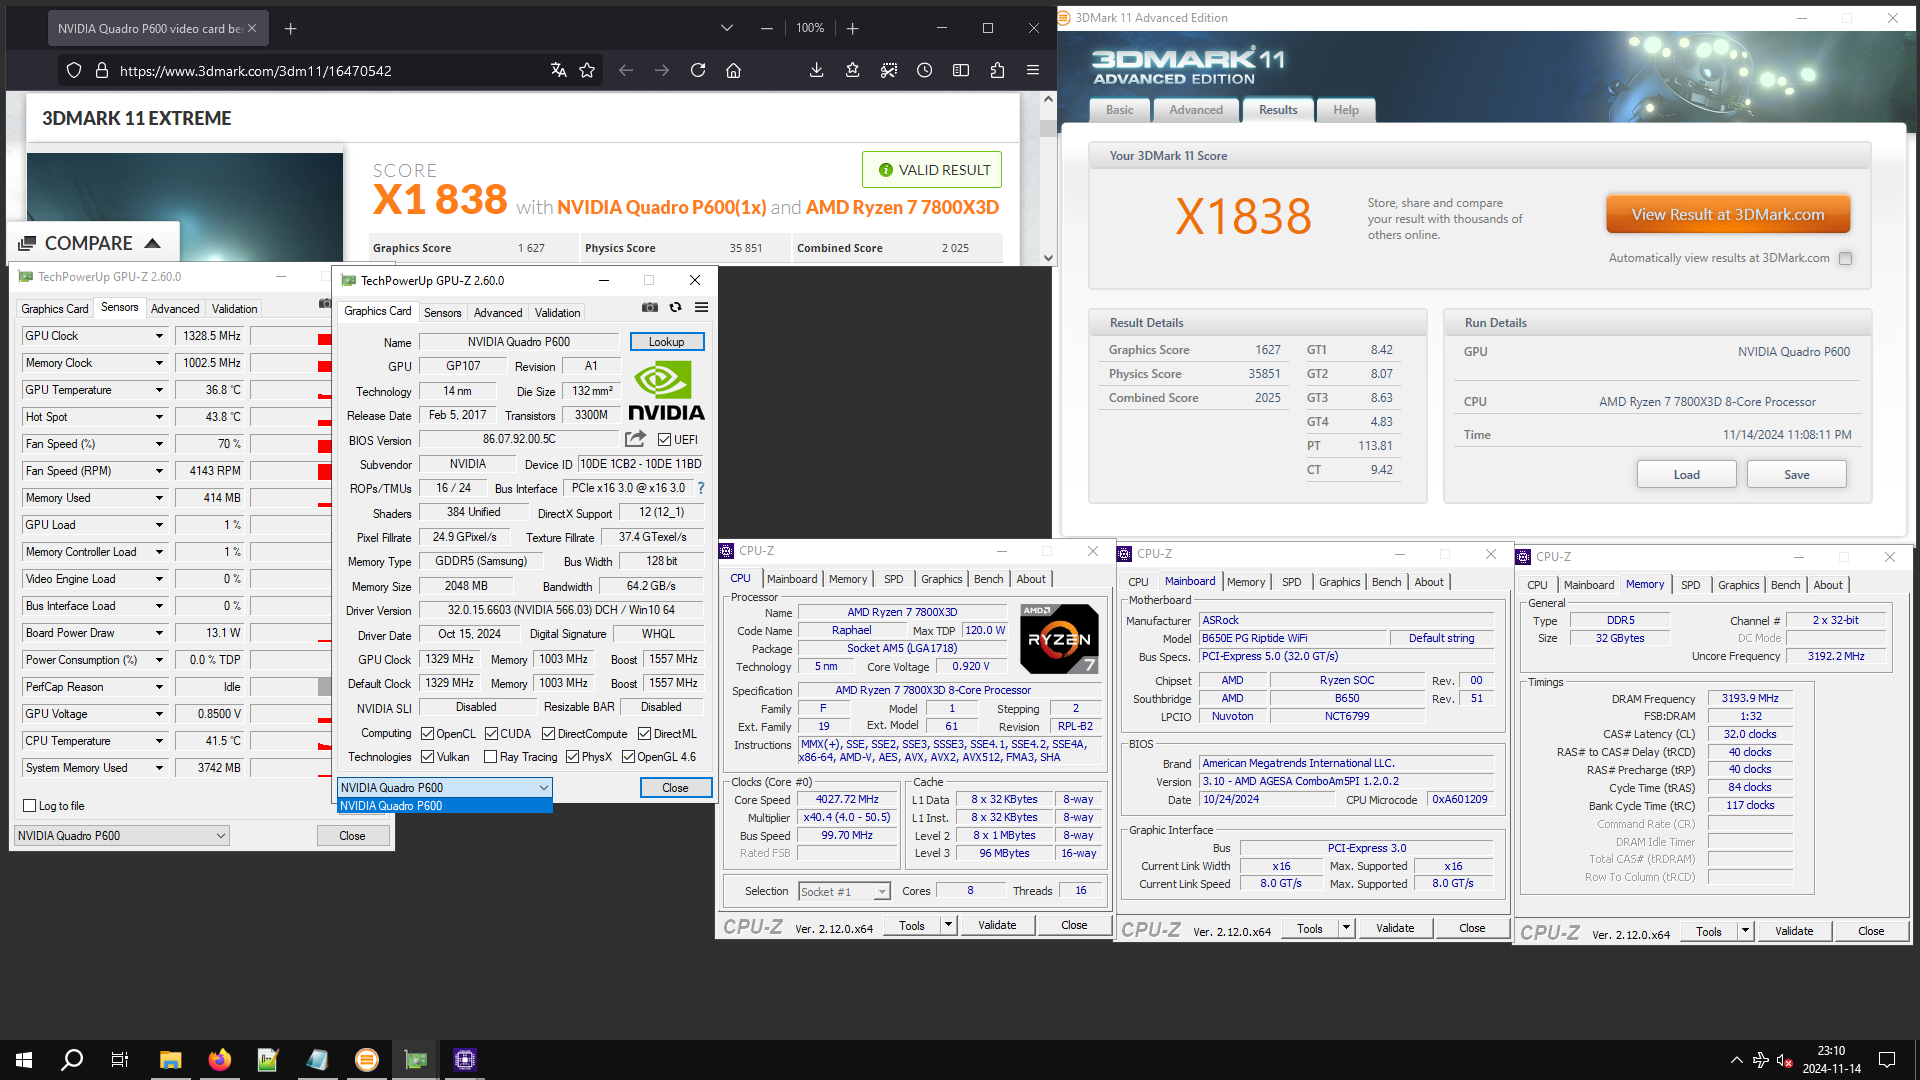Open browser downloads icon

[x=817, y=70]
